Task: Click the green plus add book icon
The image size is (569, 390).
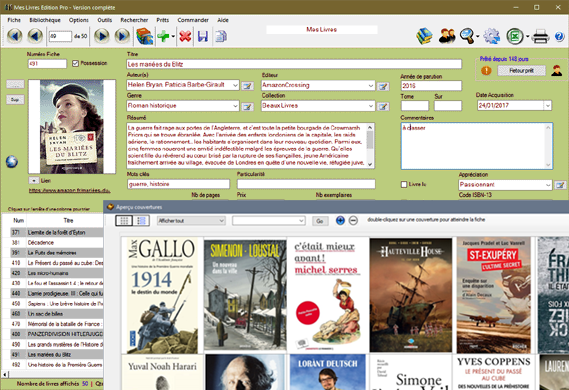Action: tap(163, 36)
